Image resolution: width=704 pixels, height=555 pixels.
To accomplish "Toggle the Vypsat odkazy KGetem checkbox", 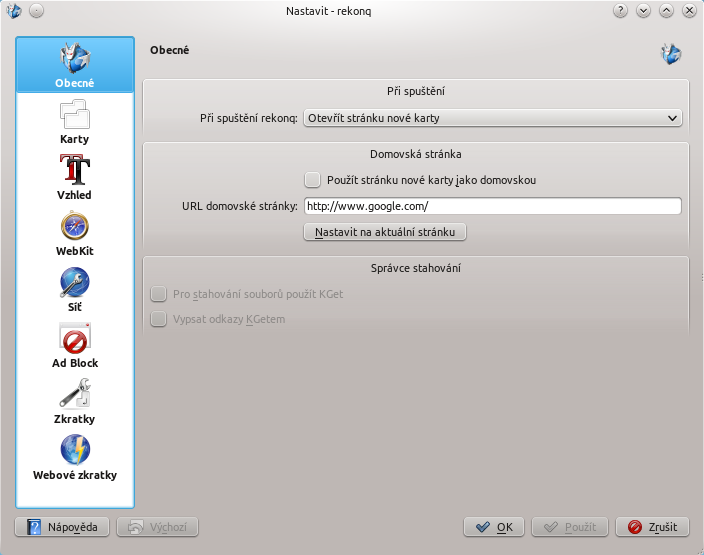I will [x=158, y=319].
